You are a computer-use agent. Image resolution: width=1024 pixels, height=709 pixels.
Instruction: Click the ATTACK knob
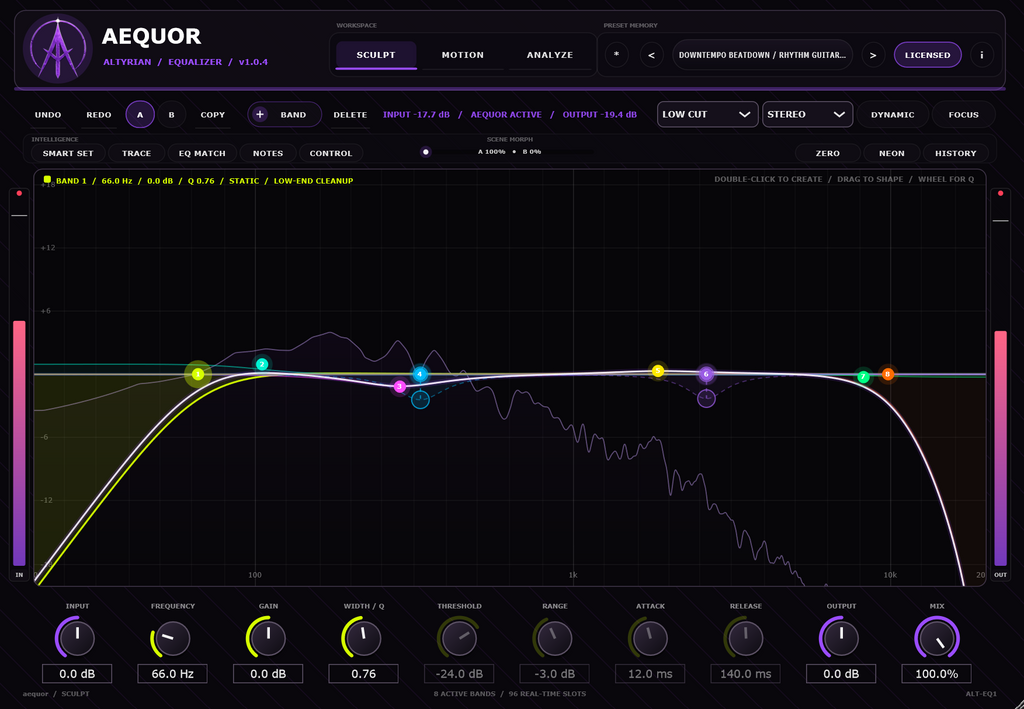tap(650, 638)
